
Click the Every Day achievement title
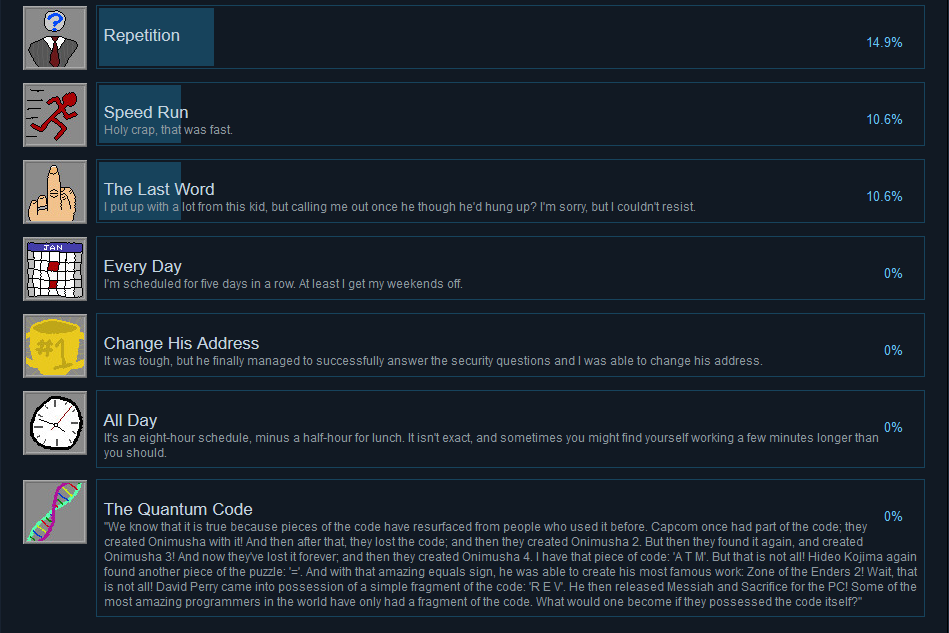[x=142, y=266]
